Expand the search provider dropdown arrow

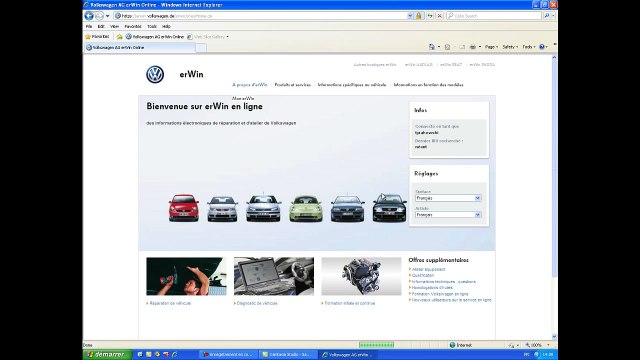[553, 16]
